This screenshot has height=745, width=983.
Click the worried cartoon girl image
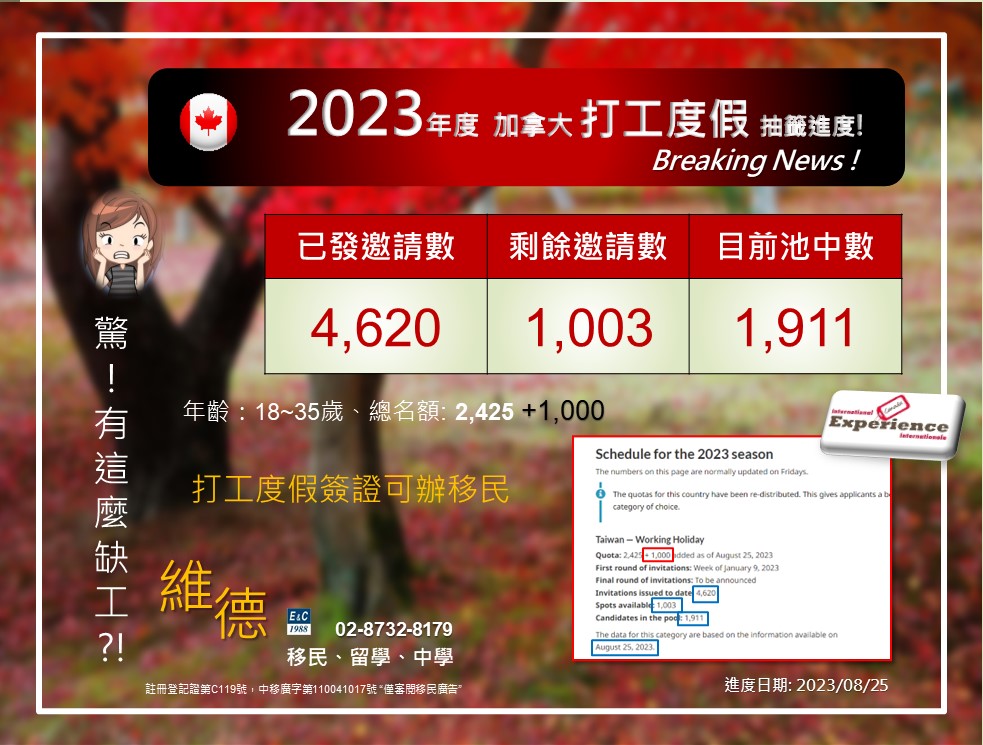pos(121,243)
